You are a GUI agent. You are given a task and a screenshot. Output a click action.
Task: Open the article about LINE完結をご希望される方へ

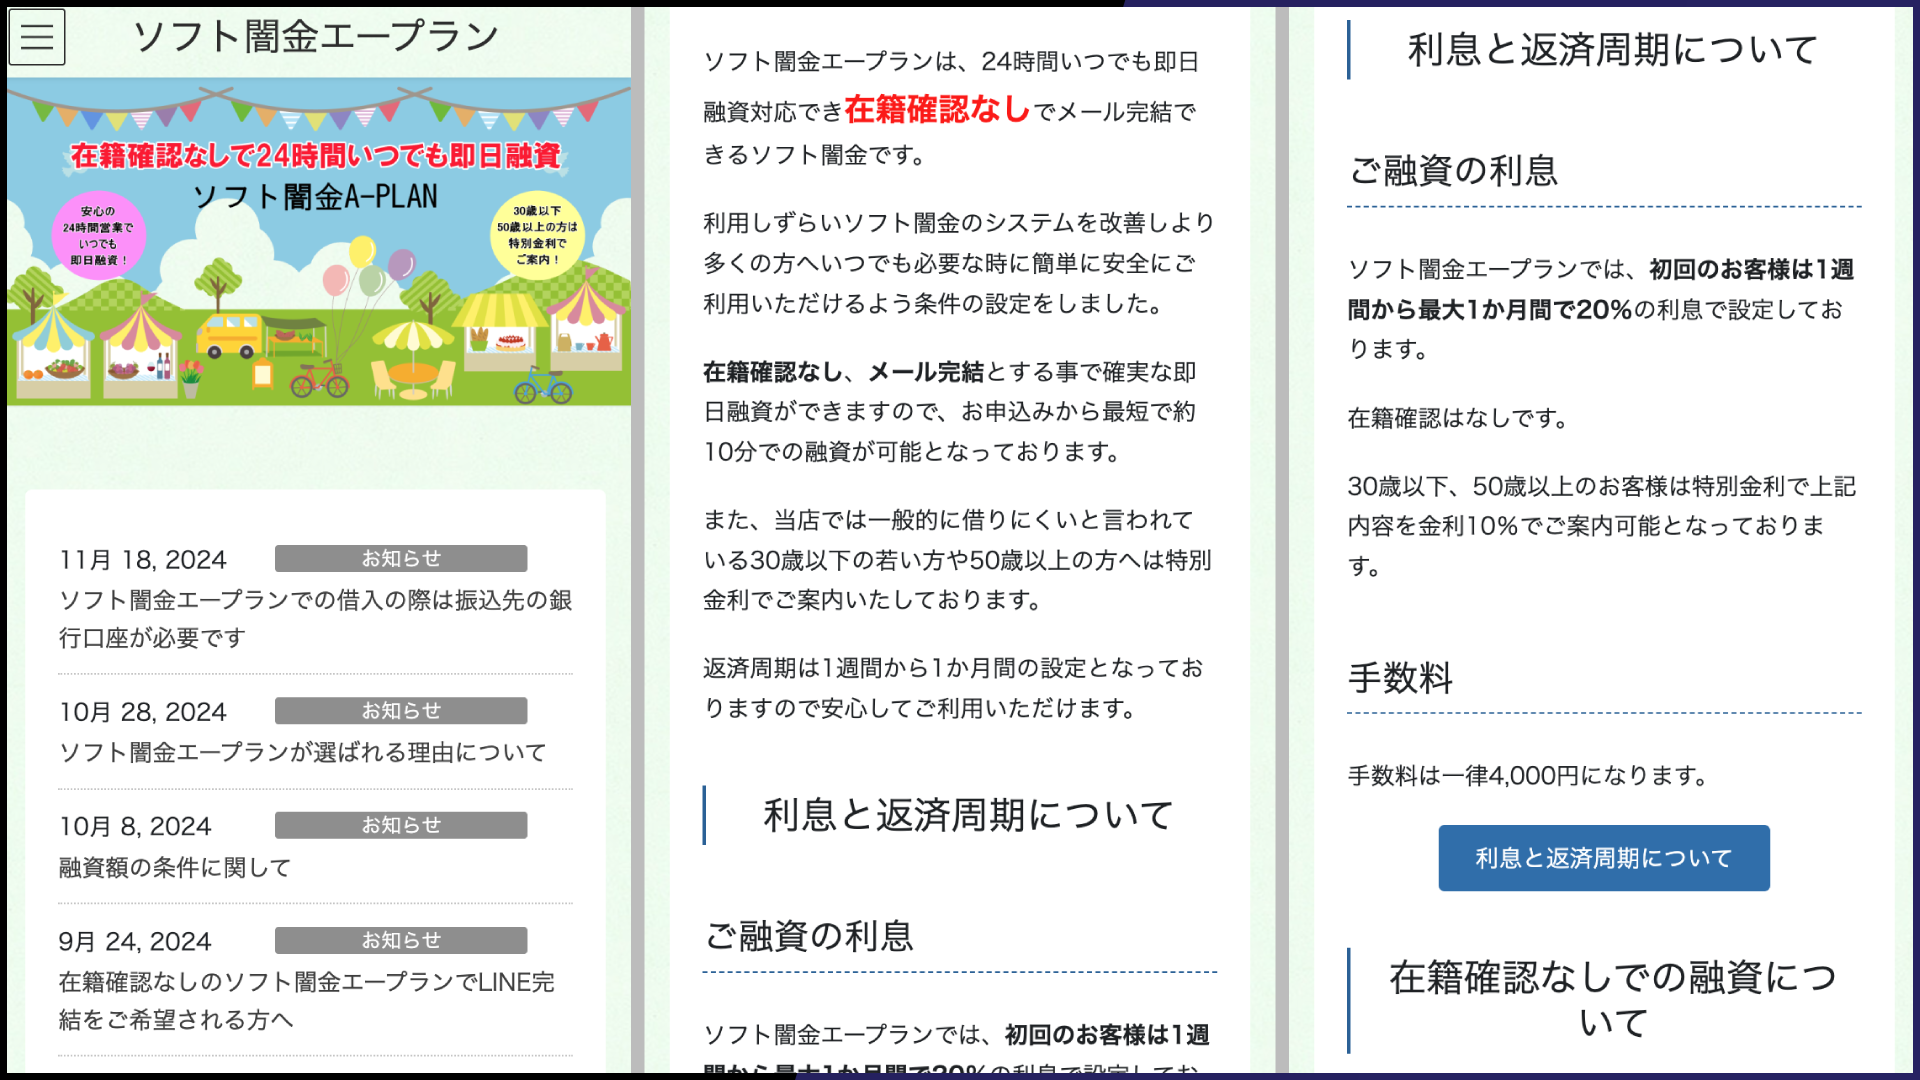tap(307, 1001)
